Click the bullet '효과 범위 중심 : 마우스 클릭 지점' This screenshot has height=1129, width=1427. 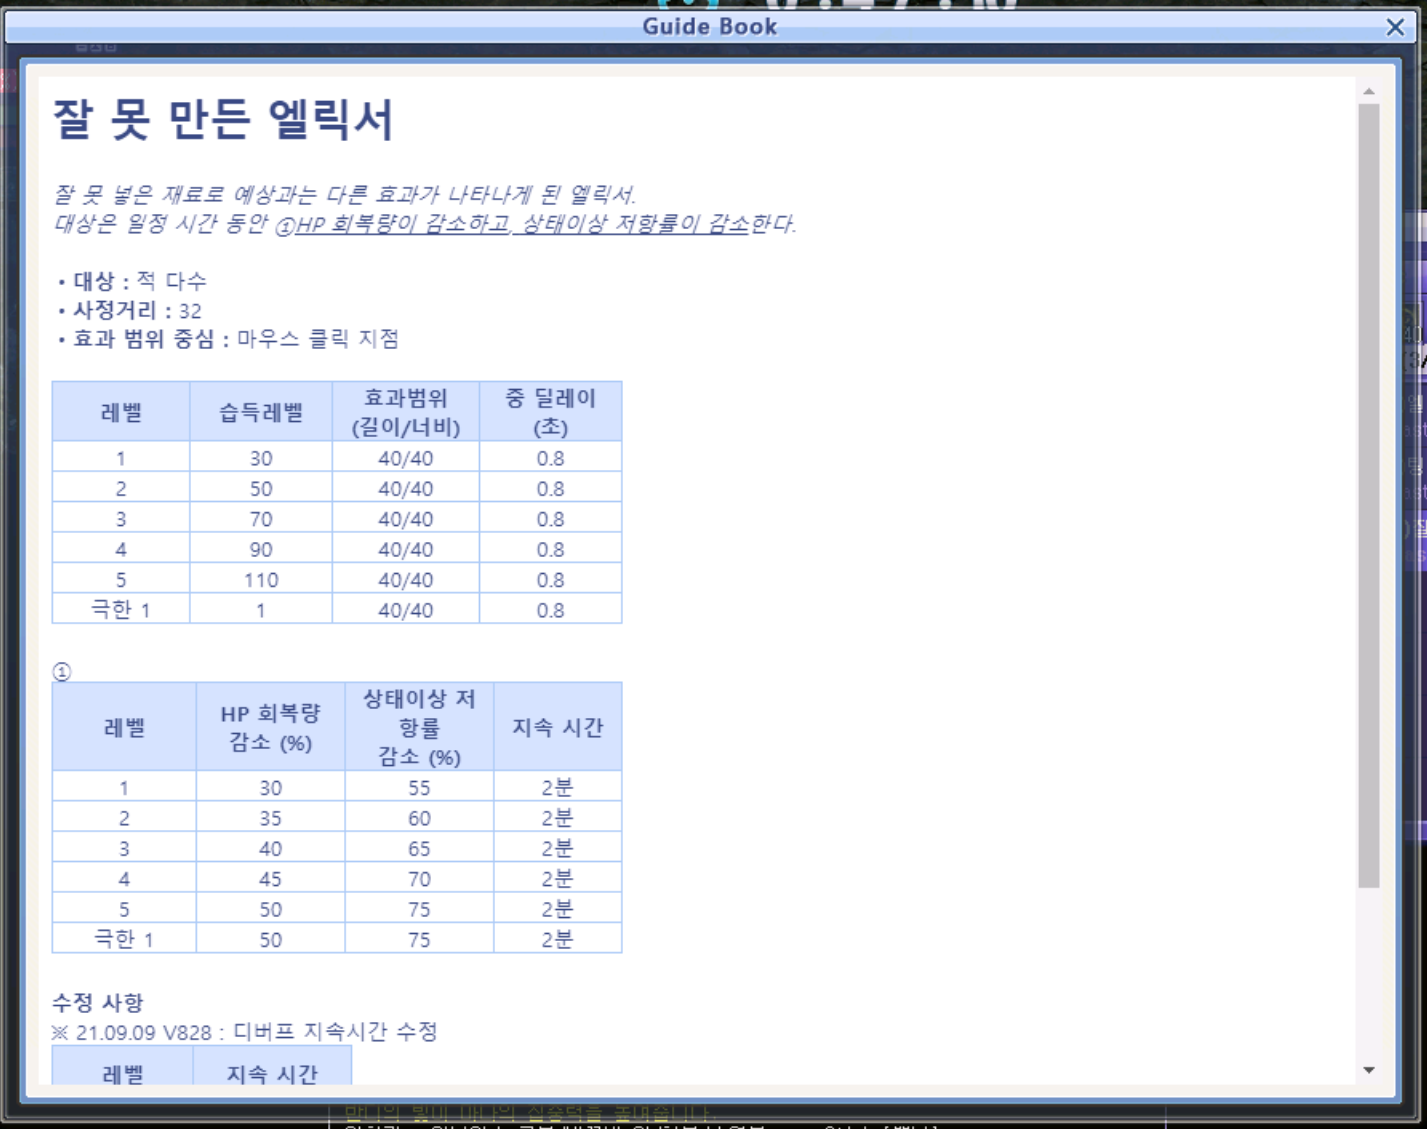point(228,339)
